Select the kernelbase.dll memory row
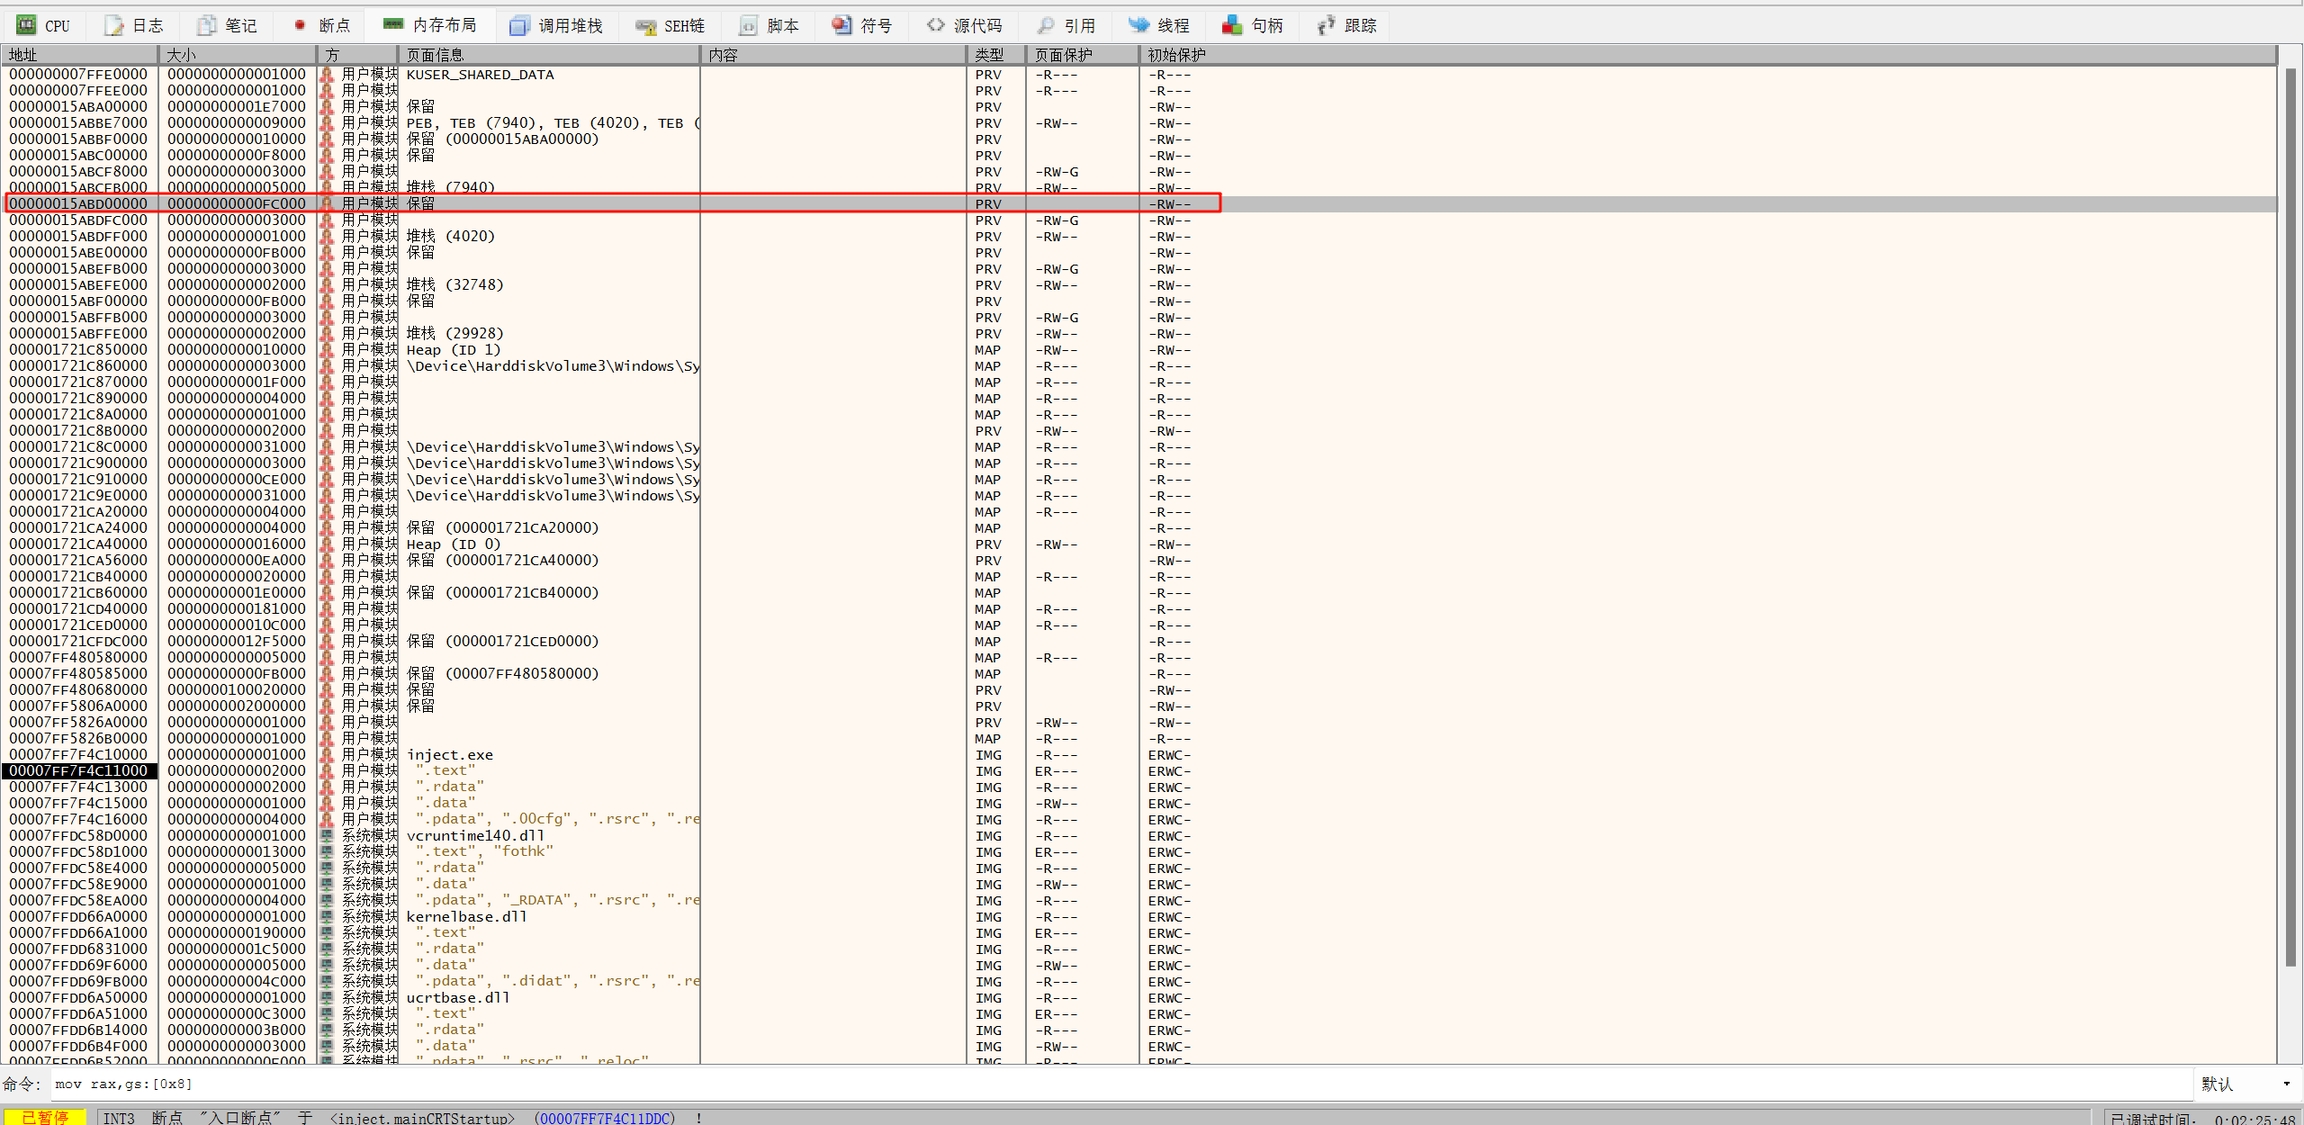Viewport: 2304px width, 1125px height. [x=466, y=917]
